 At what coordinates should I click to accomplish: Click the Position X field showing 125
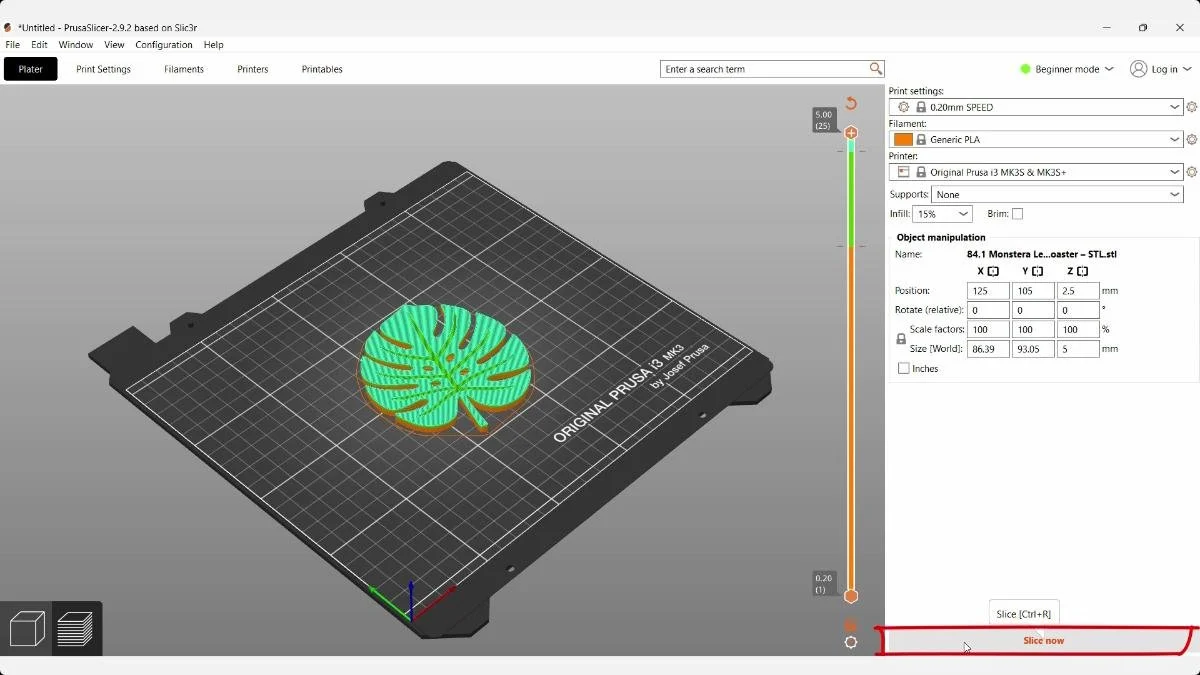988,291
